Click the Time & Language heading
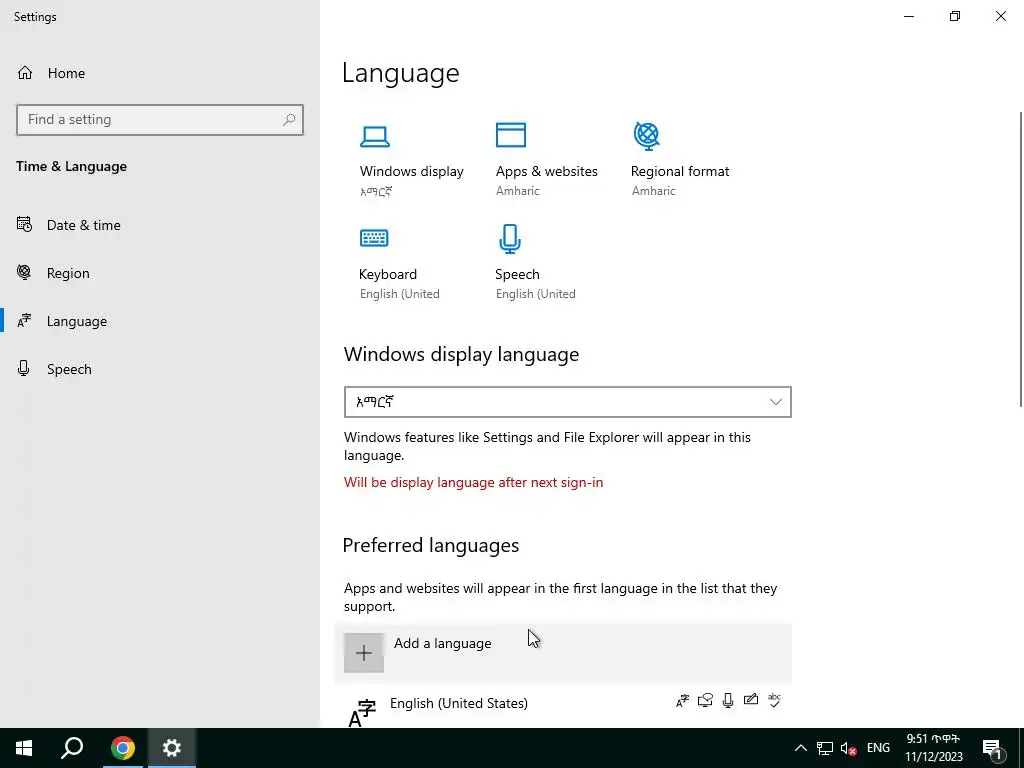The image size is (1024, 768). point(72,167)
